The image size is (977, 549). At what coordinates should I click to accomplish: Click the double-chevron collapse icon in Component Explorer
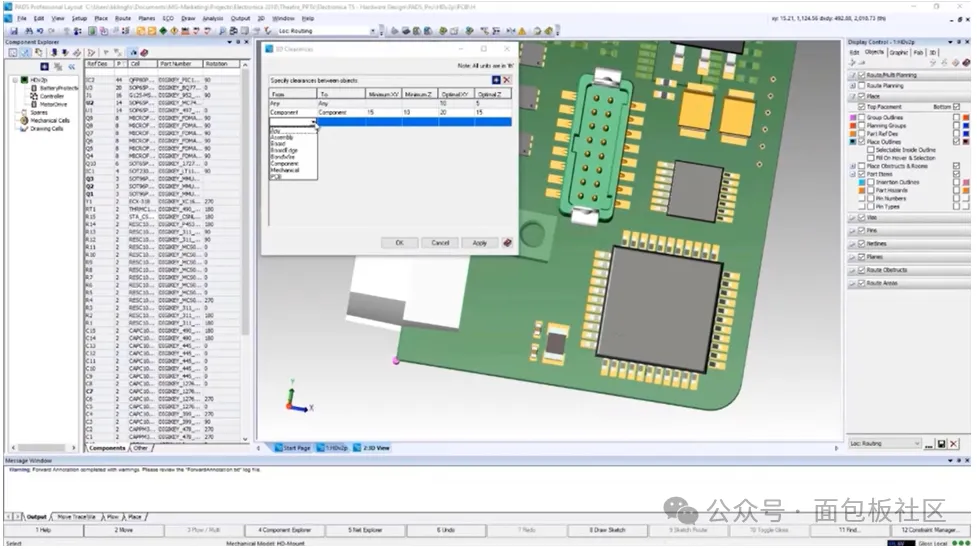pyautogui.click(x=72, y=66)
